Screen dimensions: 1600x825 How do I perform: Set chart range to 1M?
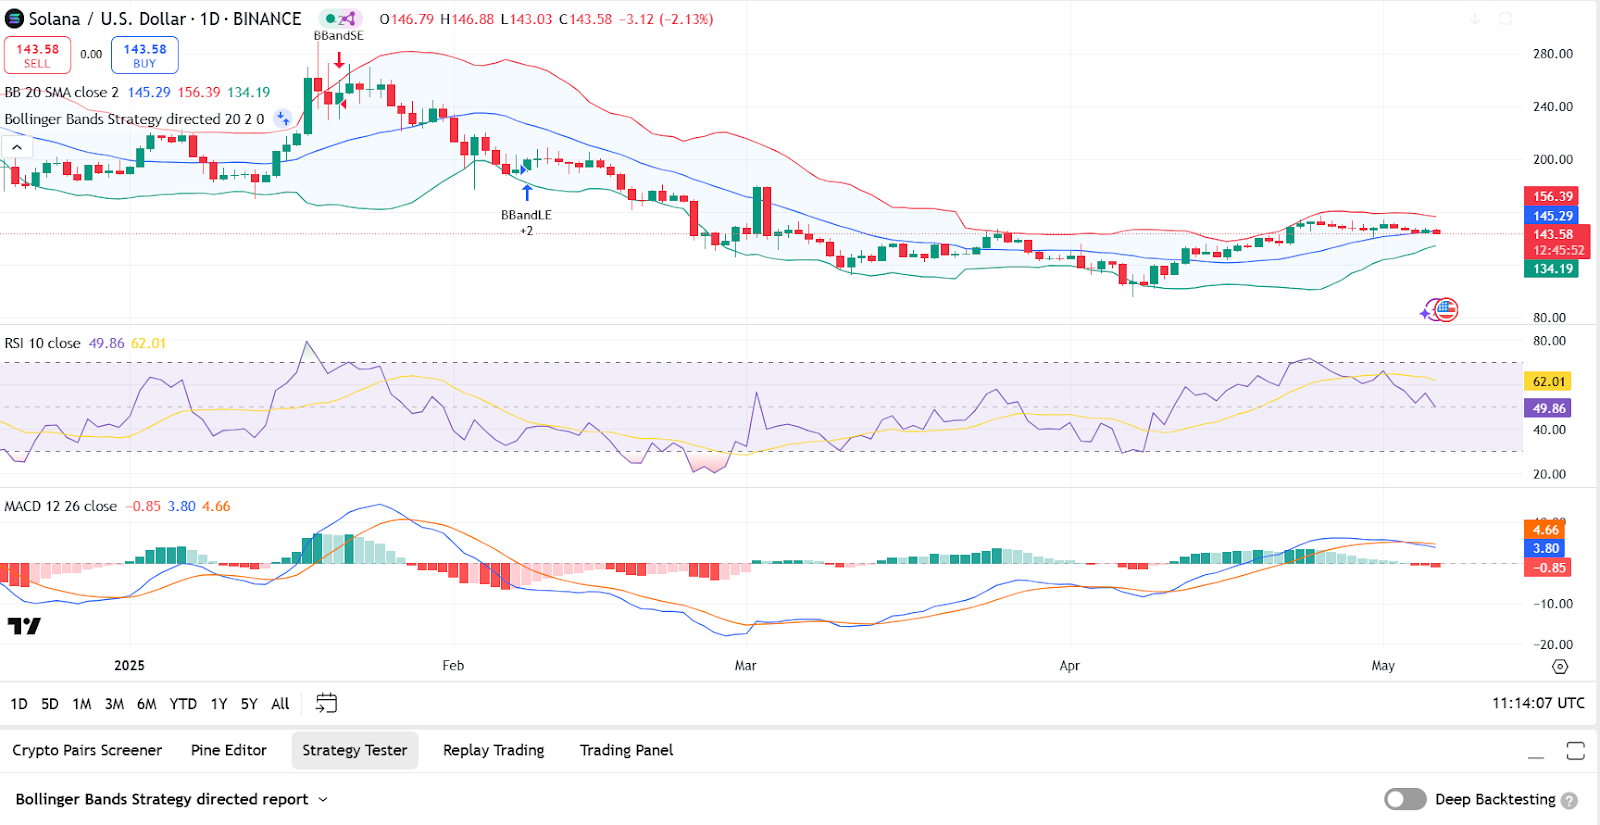[x=82, y=704]
